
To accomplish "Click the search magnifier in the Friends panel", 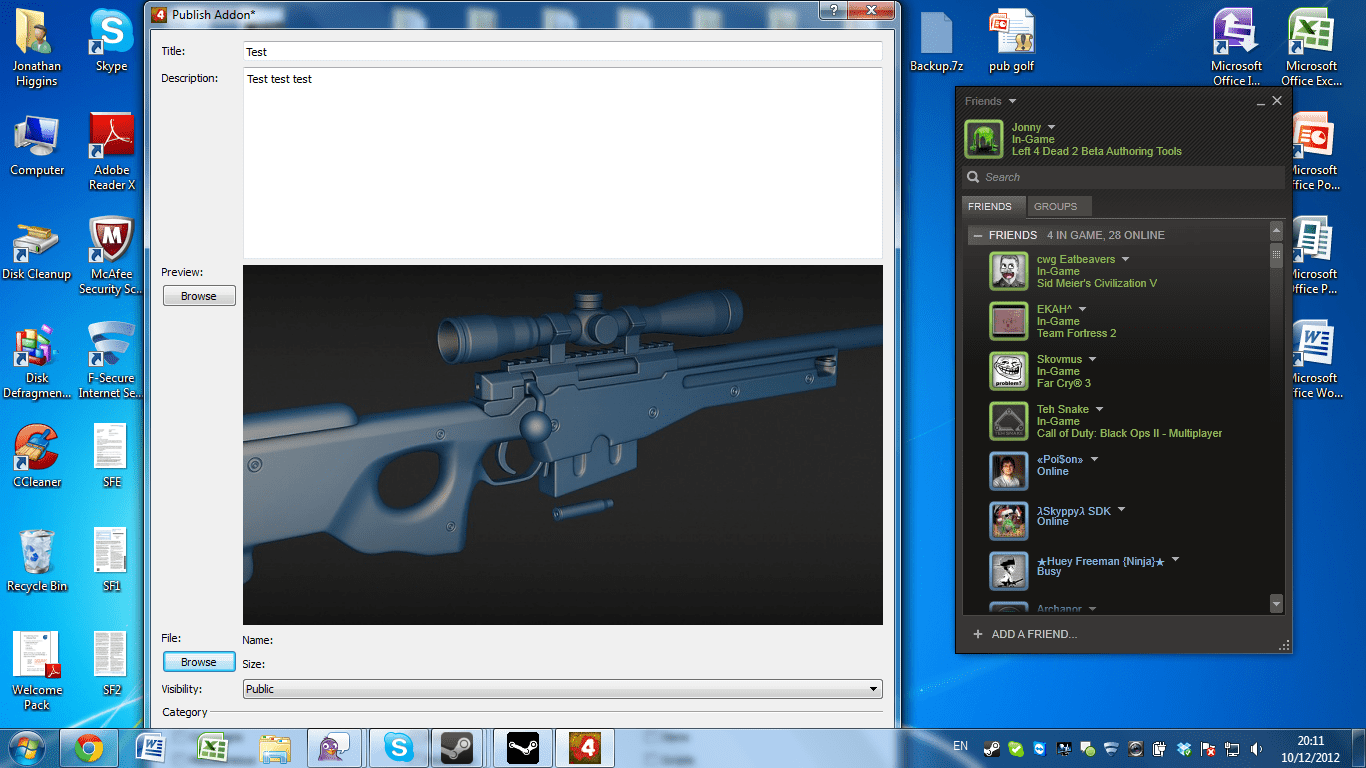I will tap(972, 177).
